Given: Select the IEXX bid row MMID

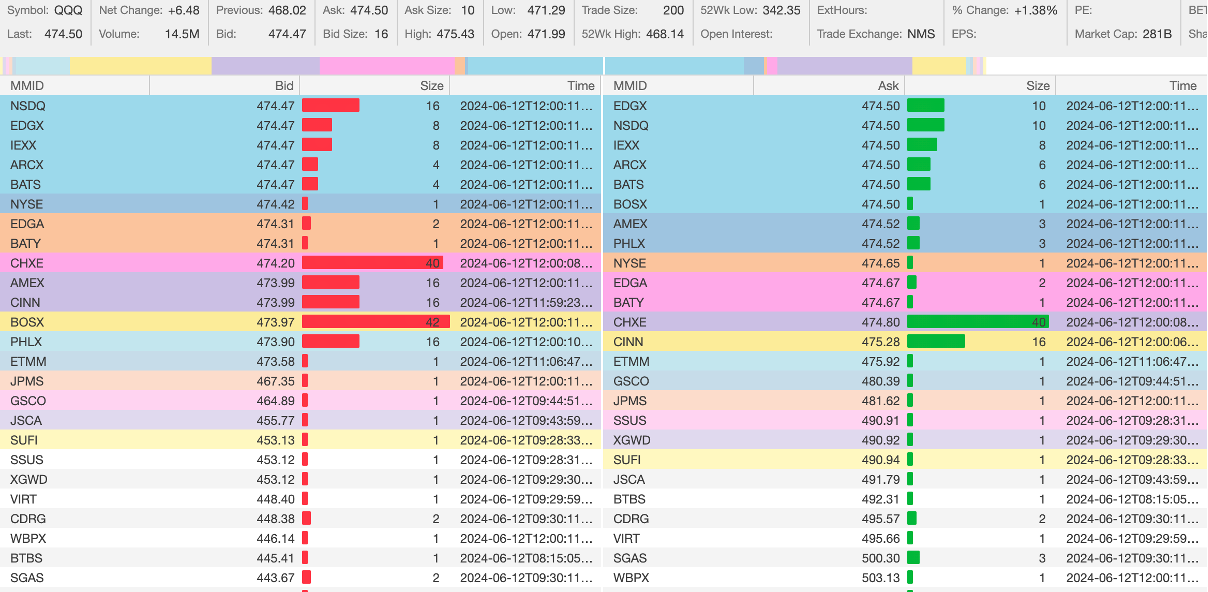Looking at the screenshot, I should (25, 145).
